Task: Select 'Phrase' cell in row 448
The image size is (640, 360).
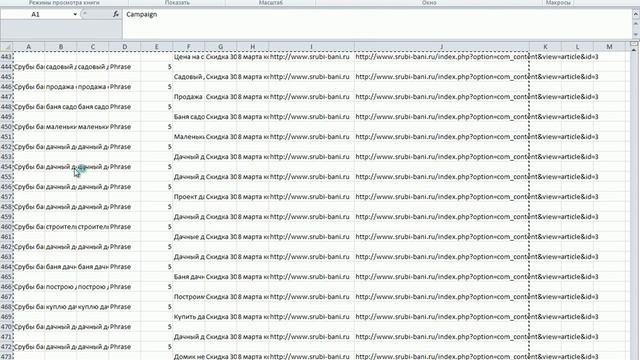Action: click(x=124, y=107)
